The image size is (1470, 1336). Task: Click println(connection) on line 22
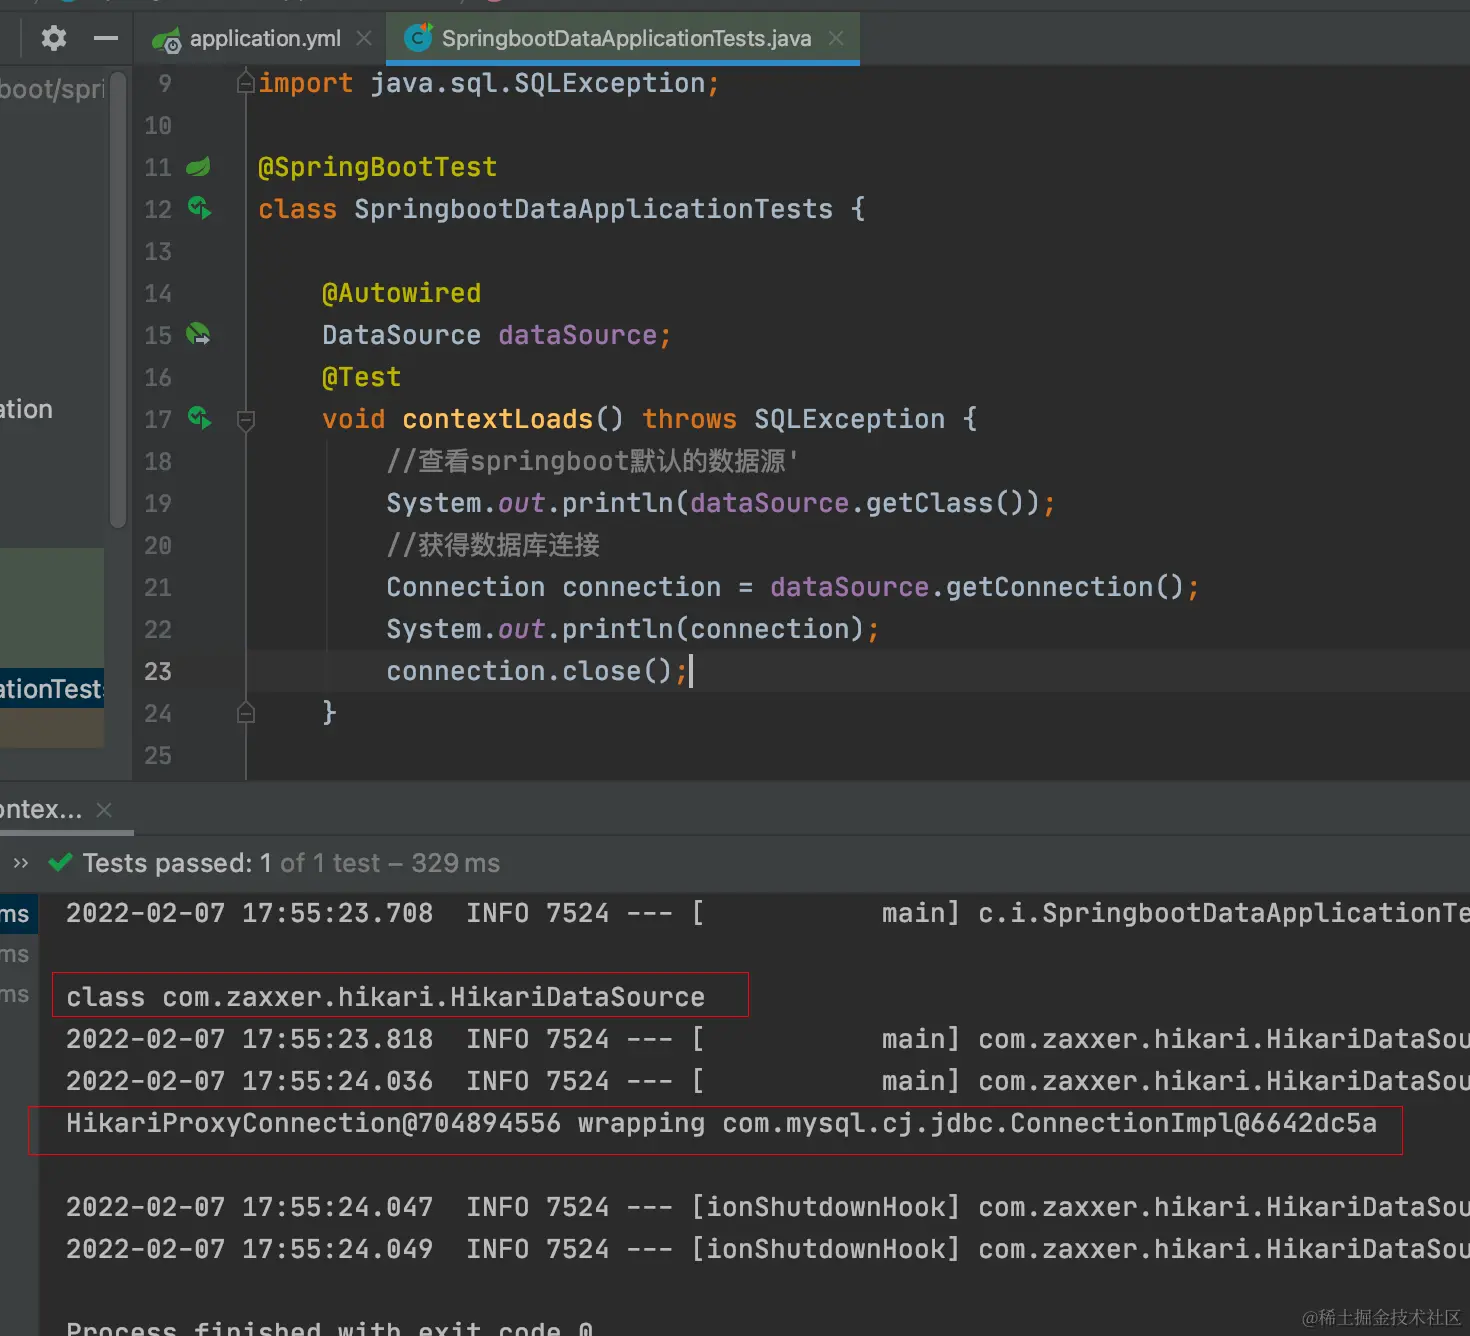(713, 629)
